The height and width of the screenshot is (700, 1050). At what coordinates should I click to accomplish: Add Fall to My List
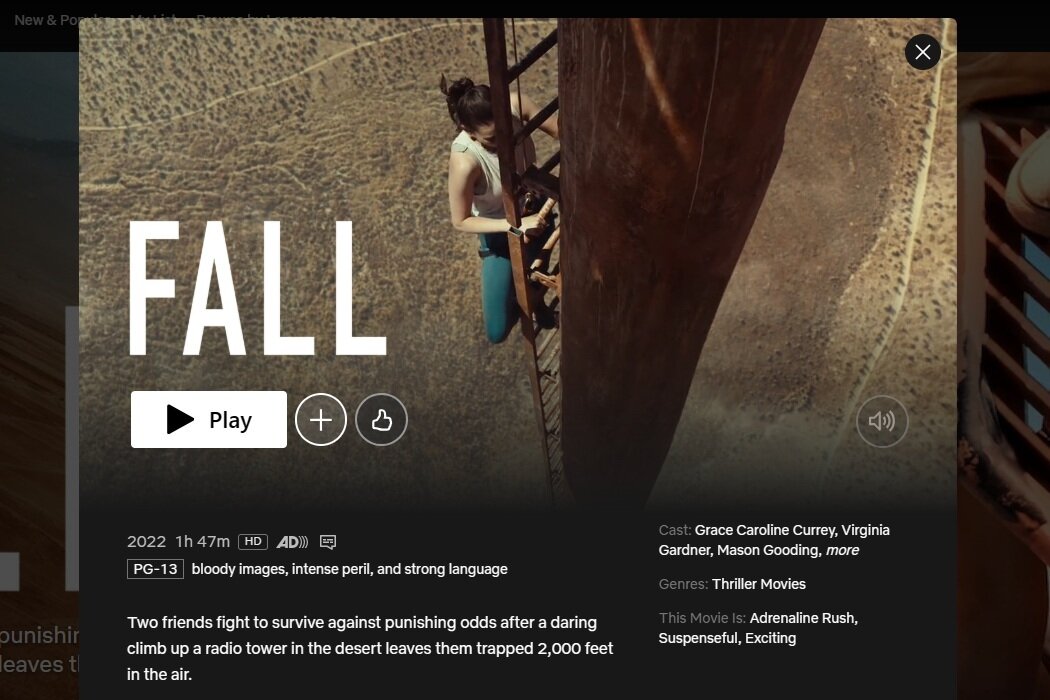321,420
